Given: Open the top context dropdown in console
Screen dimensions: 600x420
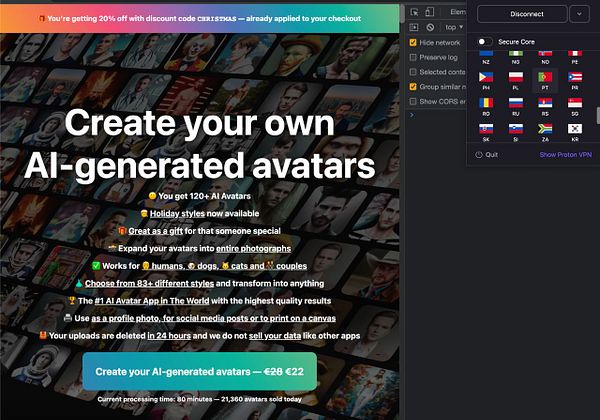Looking at the screenshot, I should (454, 27).
